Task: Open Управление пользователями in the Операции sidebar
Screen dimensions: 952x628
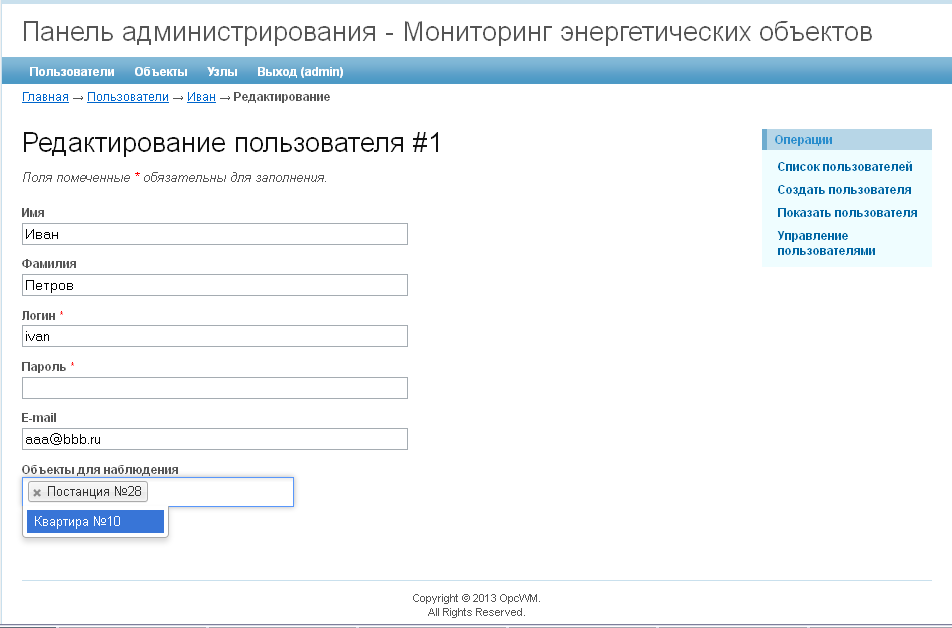Action: click(x=826, y=243)
